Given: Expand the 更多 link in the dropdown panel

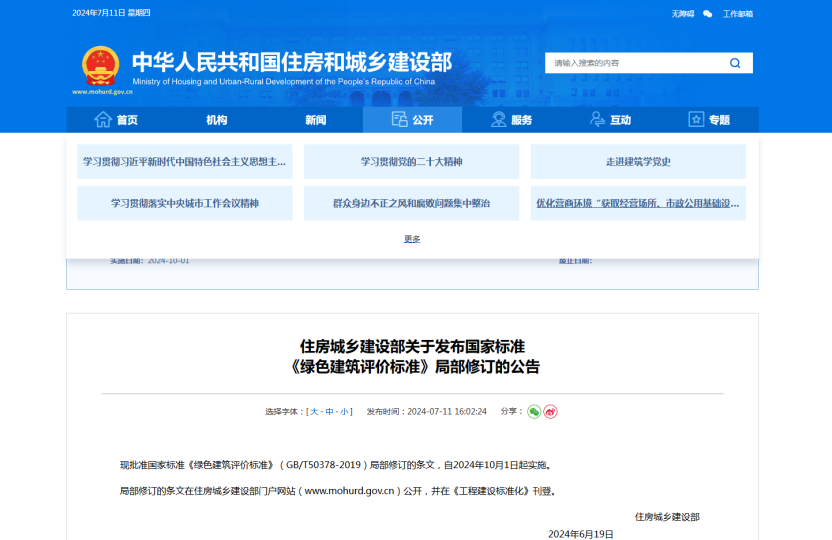Looking at the screenshot, I should (412, 239).
